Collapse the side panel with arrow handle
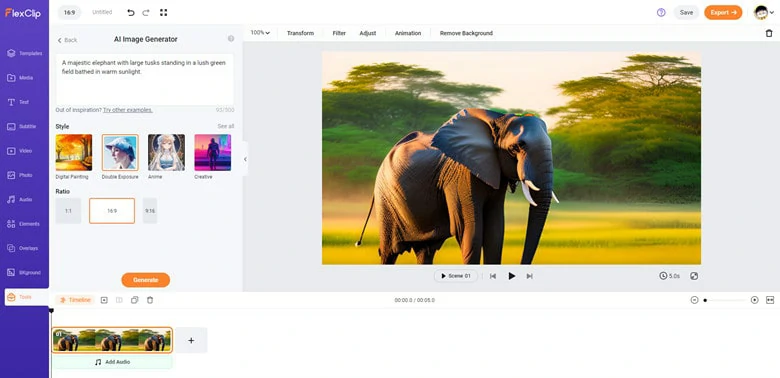Image resolution: width=780 pixels, height=378 pixels. point(245,159)
